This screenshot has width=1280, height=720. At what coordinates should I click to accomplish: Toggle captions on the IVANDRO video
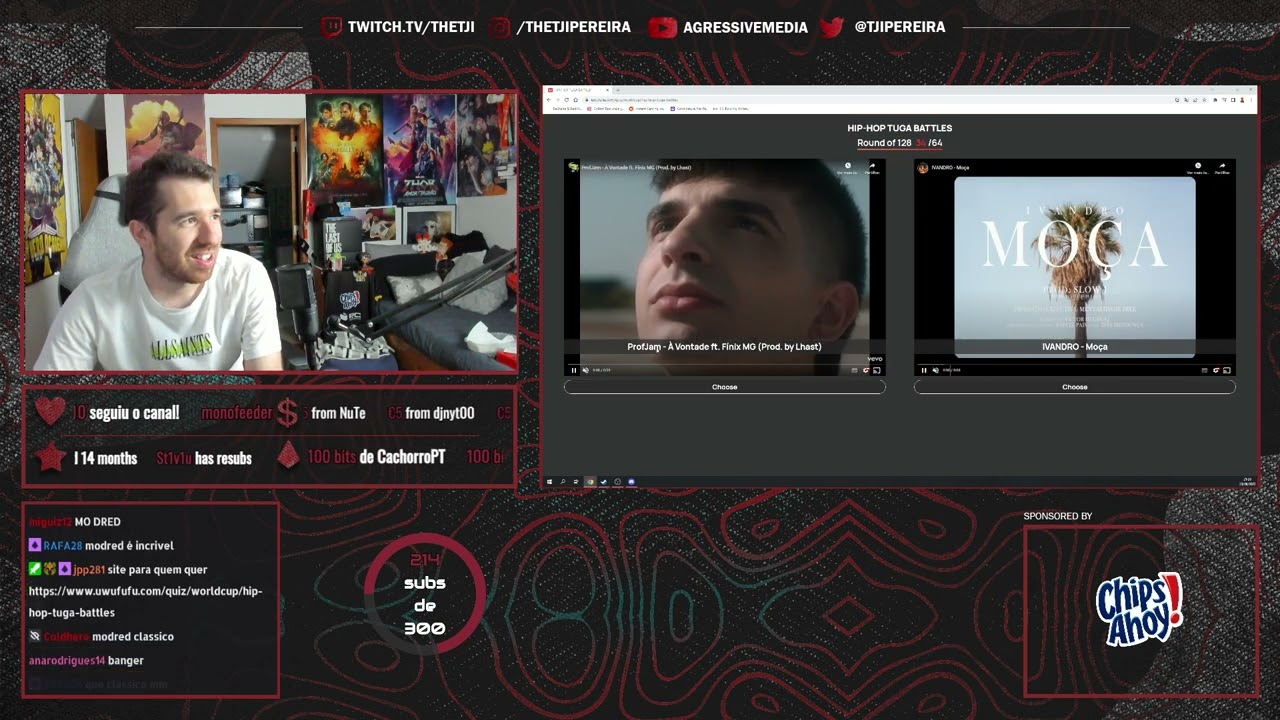pos(1204,370)
